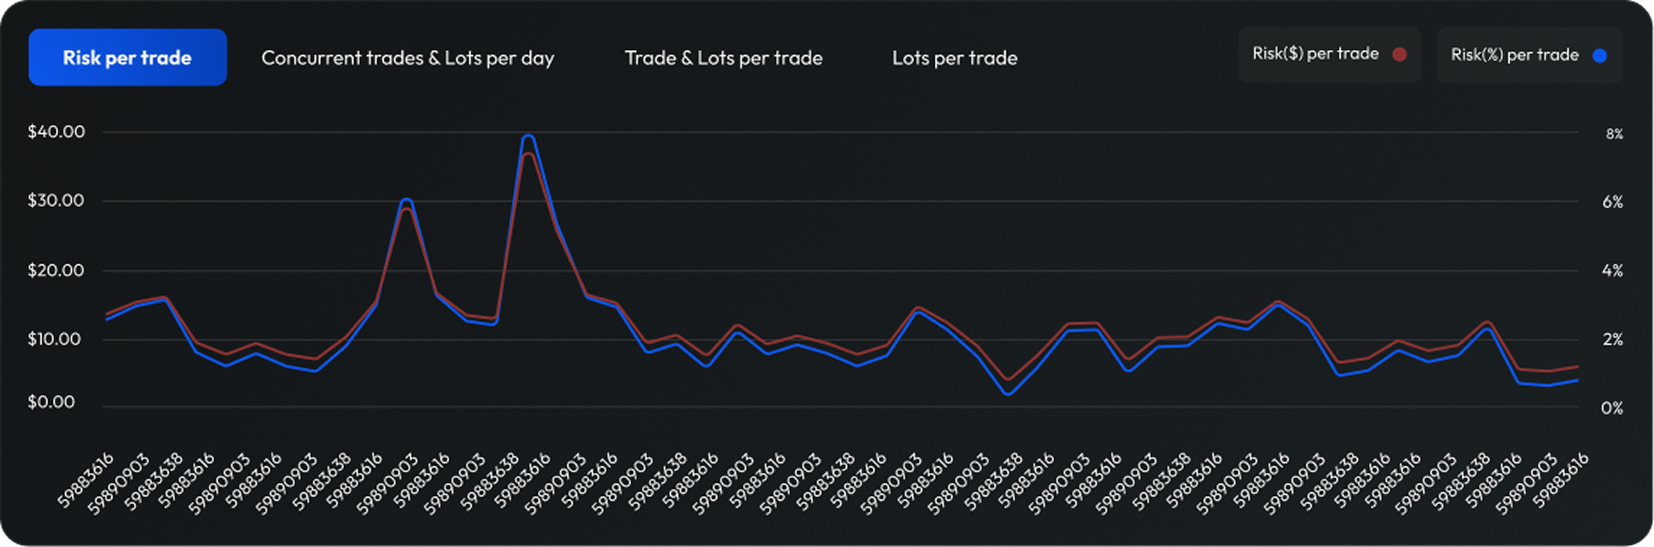Screen dimensions: 1654x547
Task: Select the Risk per trade tab
Action: [x=127, y=58]
